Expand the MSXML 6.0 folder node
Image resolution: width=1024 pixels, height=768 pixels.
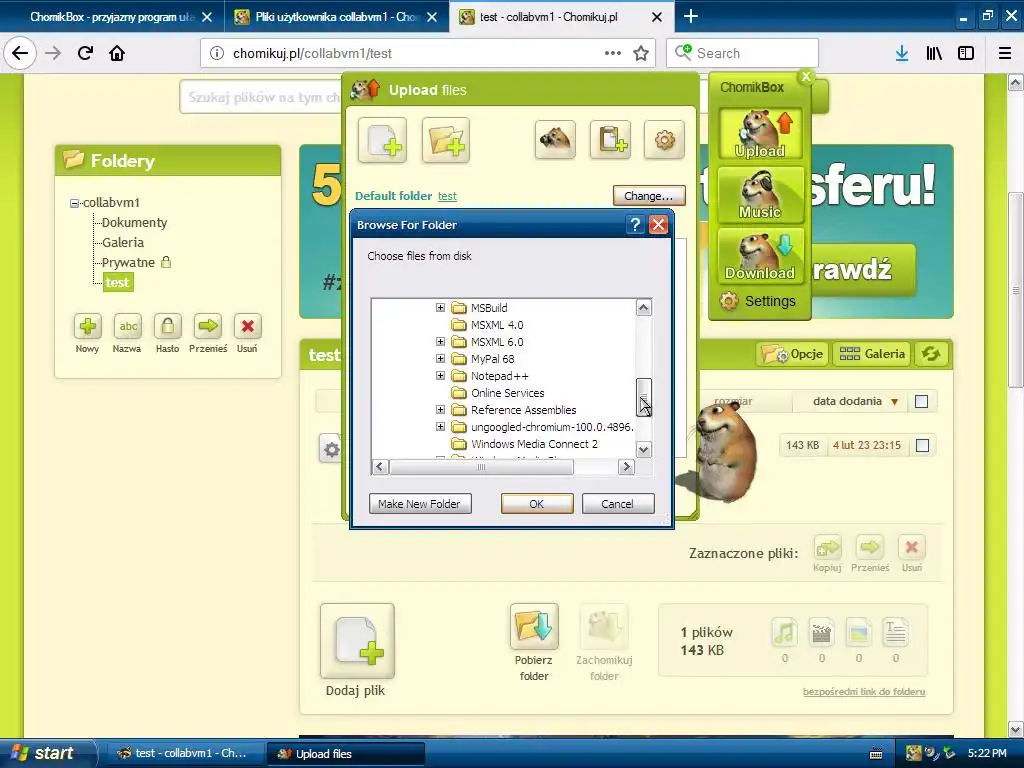pyautogui.click(x=440, y=342)
